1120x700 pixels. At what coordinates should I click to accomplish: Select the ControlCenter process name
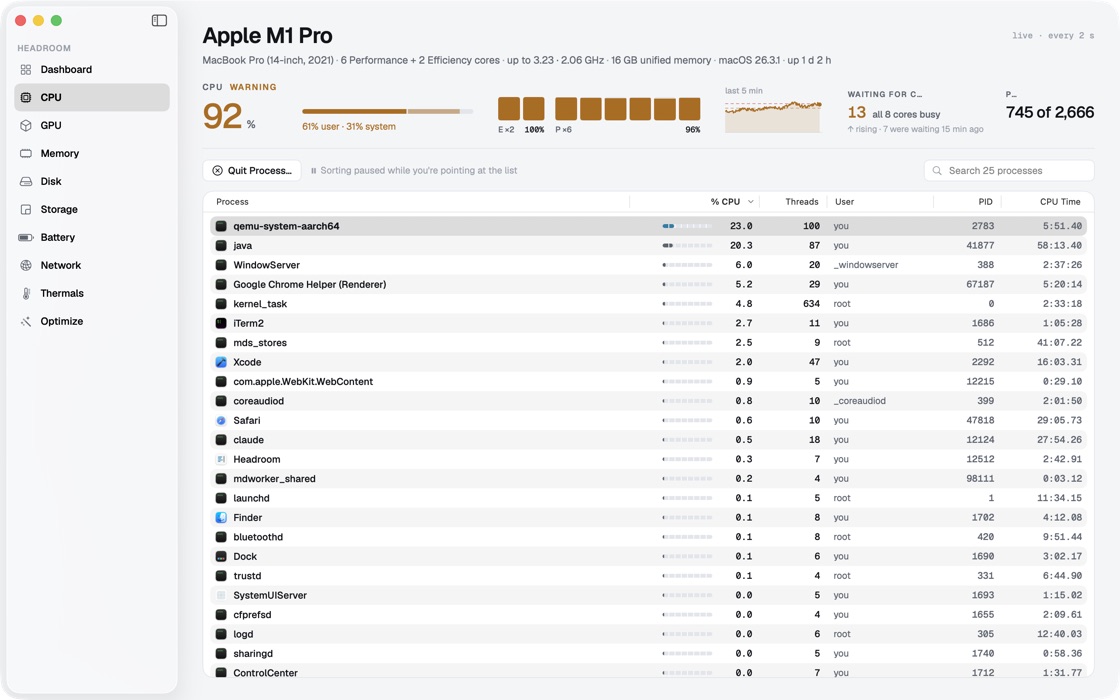point(265,673)
